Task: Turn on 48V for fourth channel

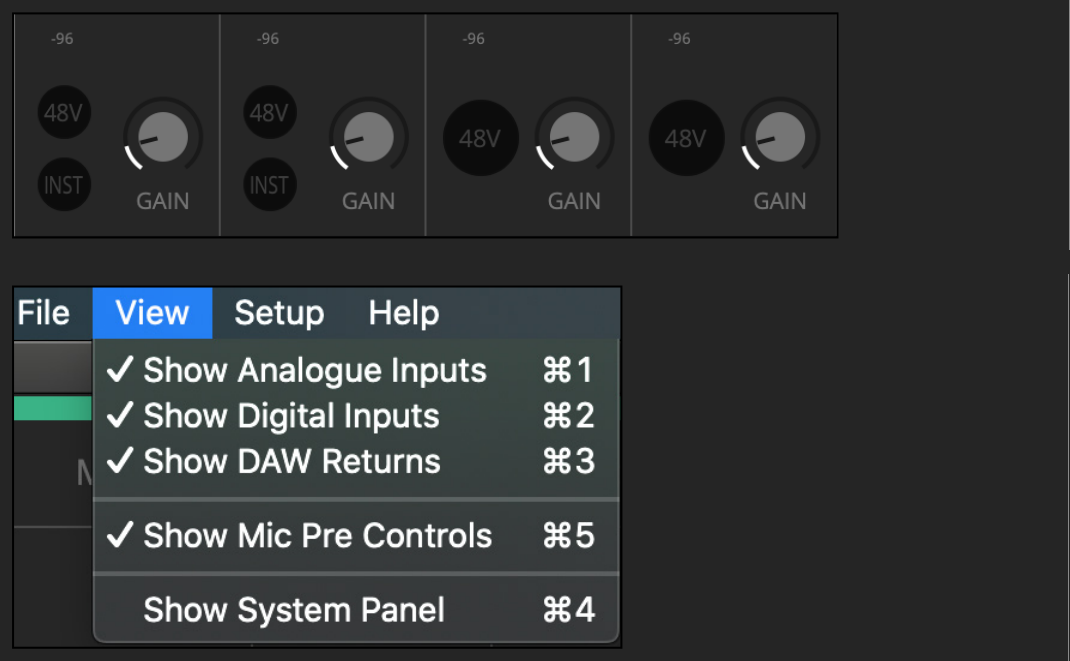Action: tap(686, 138)
